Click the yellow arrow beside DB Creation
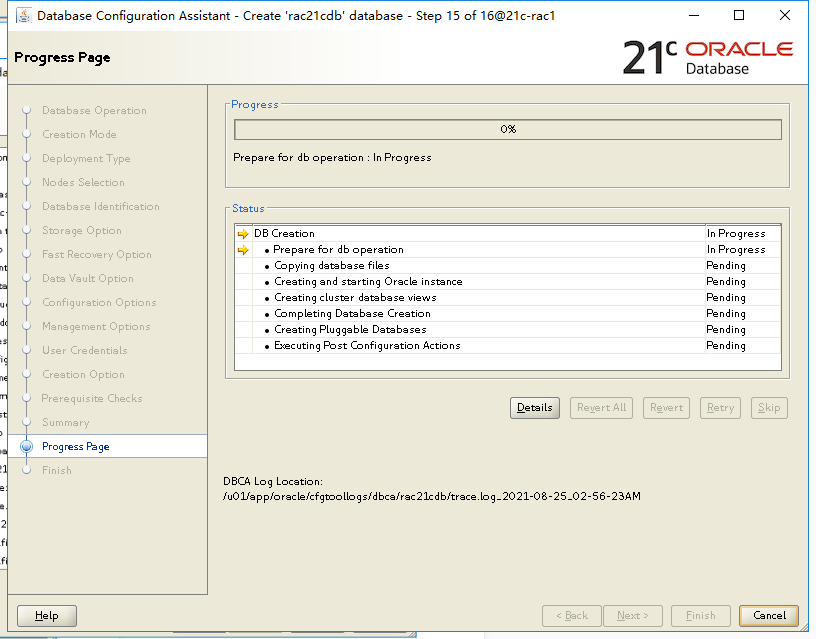The image size is (816, 639). 243,234
